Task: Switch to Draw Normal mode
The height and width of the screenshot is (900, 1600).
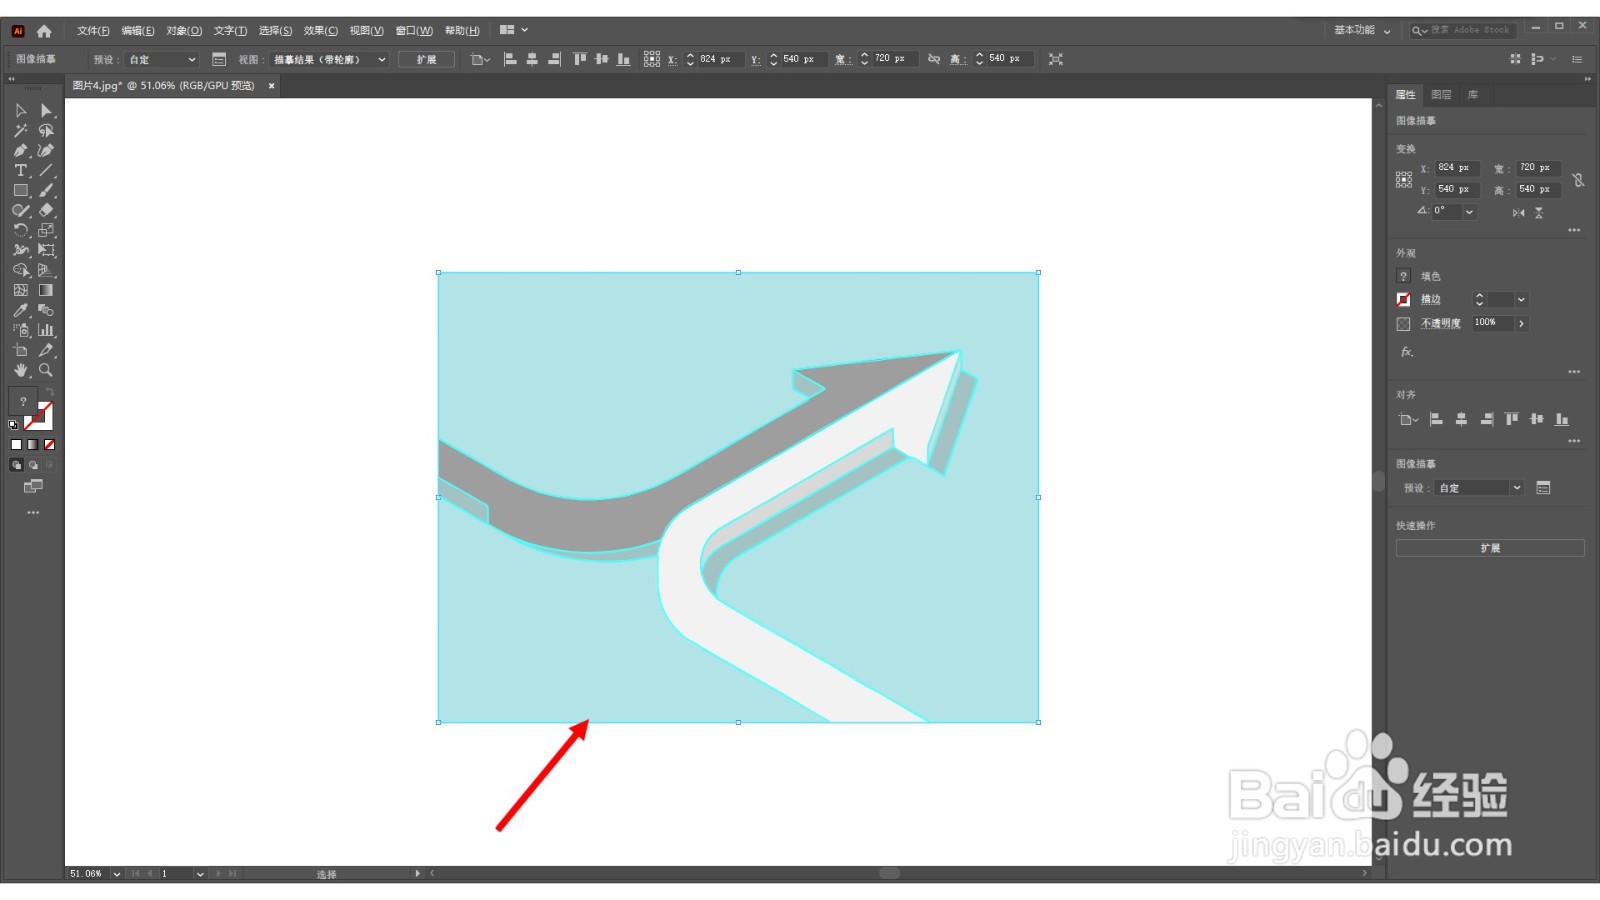Action: point(16,465)
